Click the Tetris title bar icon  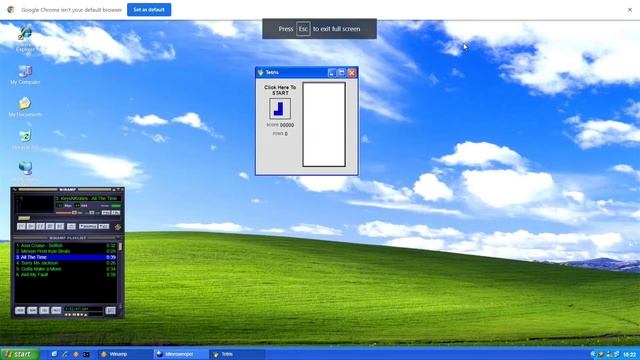click(x=260, y=73)
